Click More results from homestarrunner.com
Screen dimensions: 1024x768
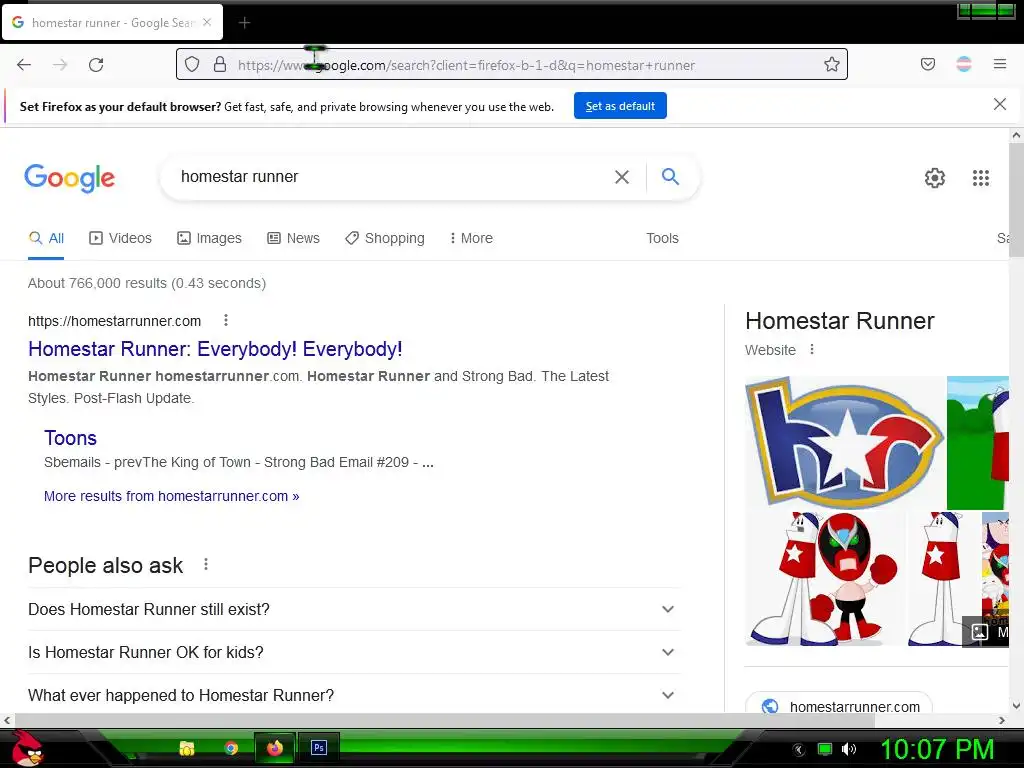point(171,496)
